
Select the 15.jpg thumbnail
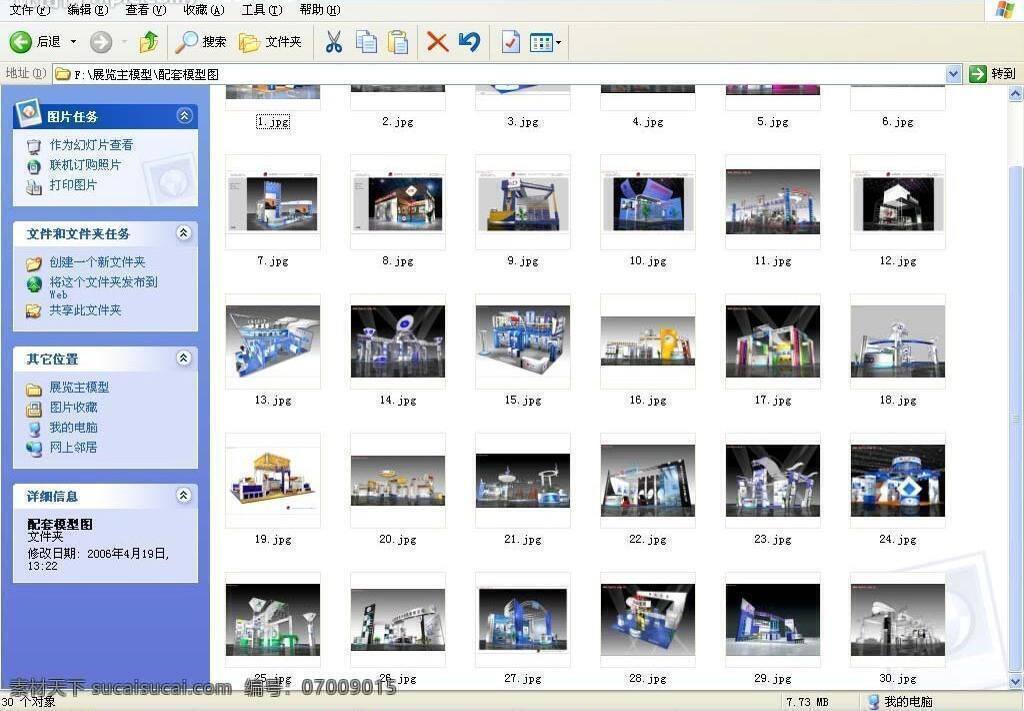pyautogui.click(x=523, y=341)
